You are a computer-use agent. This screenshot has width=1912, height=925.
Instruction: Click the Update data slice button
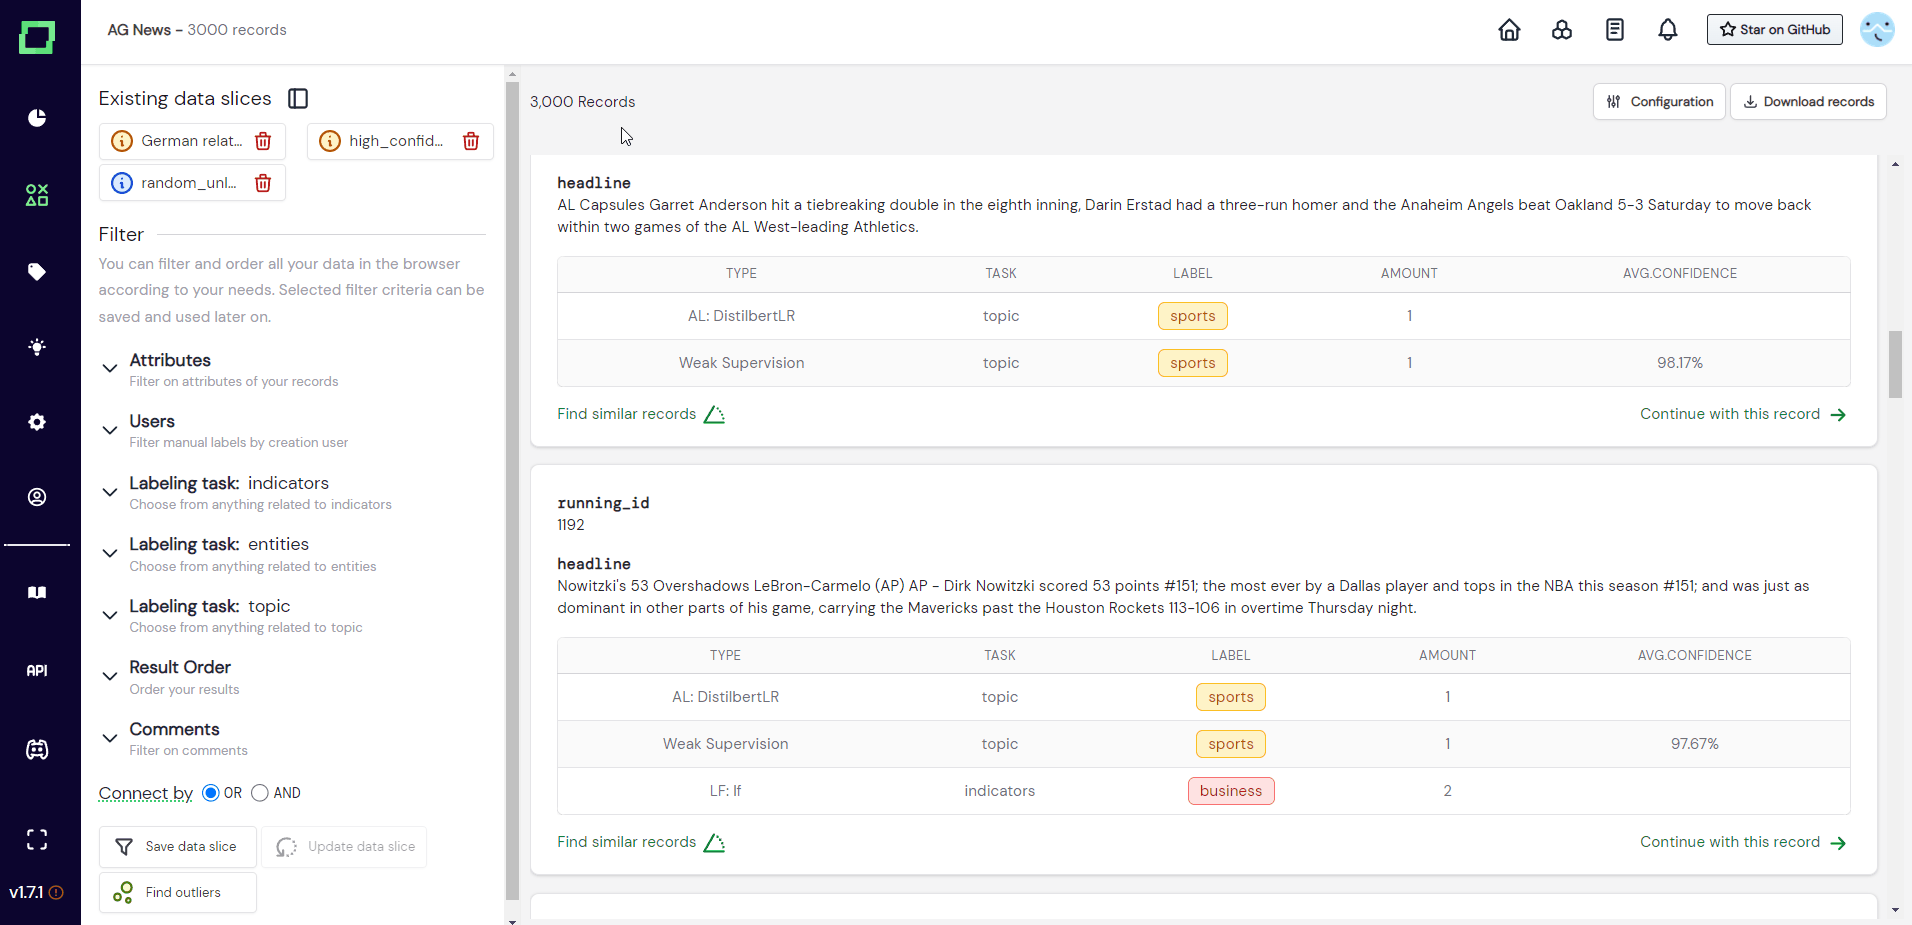click(344, 847)
